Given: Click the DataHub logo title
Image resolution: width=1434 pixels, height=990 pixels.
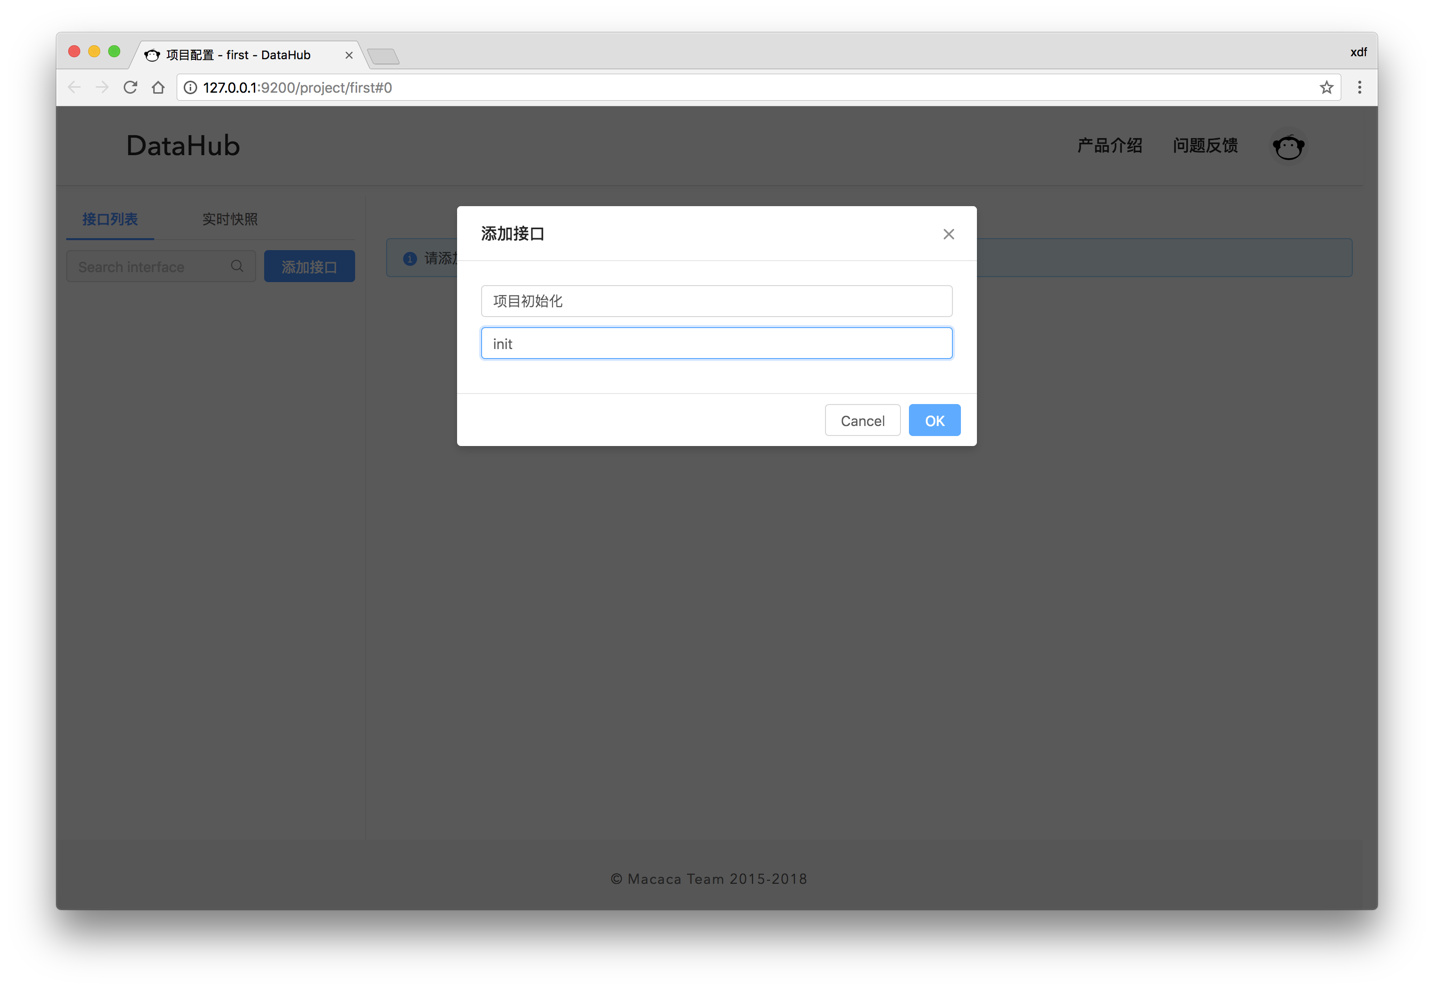Looking at the screenshot, I should click(x=183, y=146).
